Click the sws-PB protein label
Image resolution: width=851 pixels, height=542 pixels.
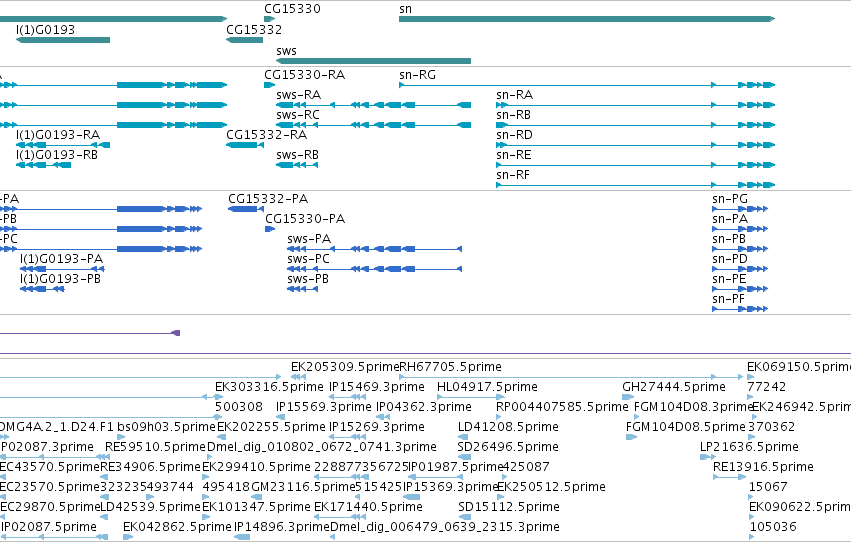(x=308, y=279)
